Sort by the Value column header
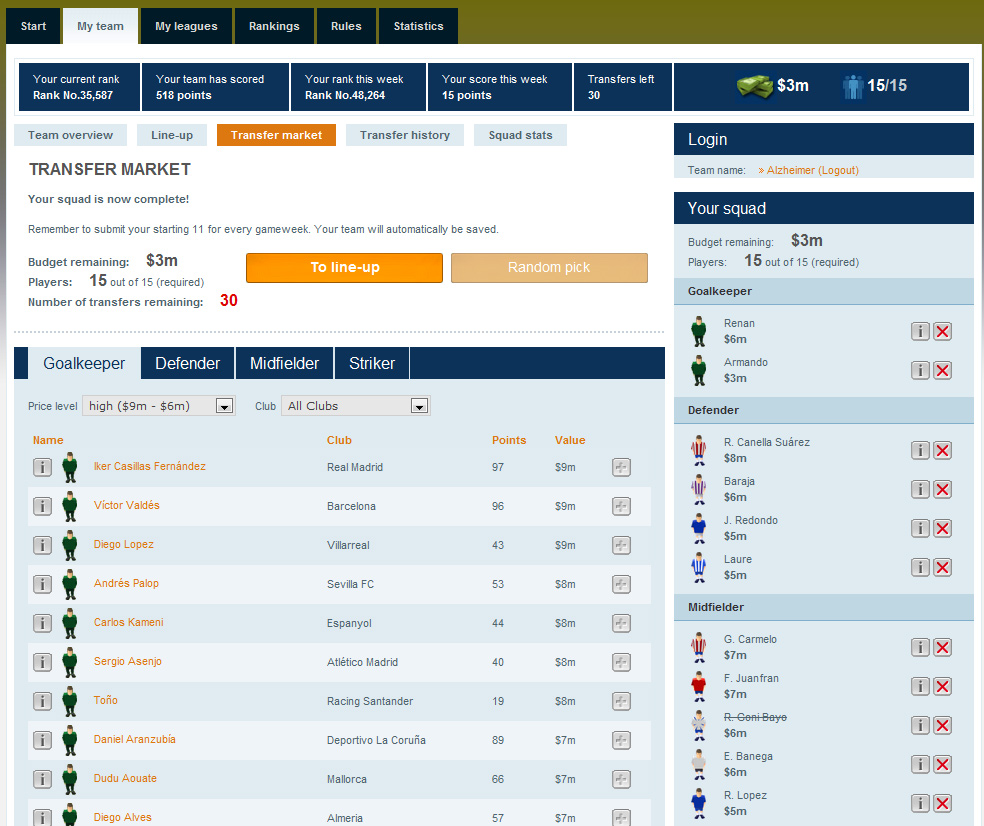 [570, 440]
